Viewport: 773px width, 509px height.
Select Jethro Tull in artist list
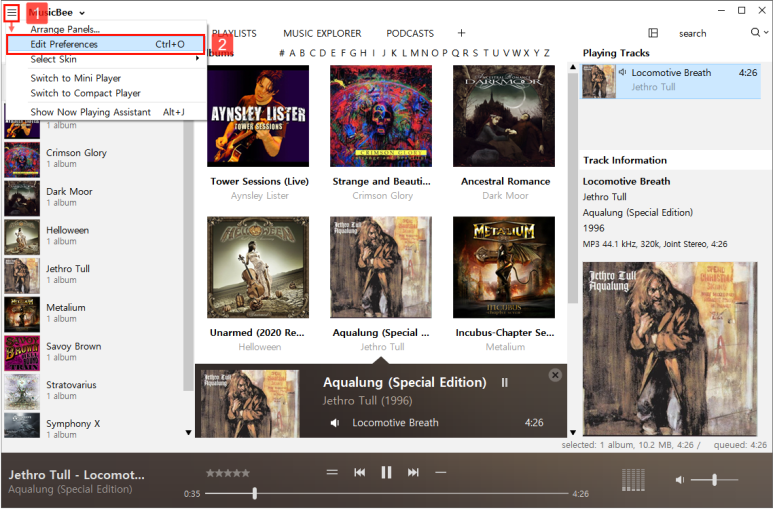pyautogui.click(x=94, y=275)
